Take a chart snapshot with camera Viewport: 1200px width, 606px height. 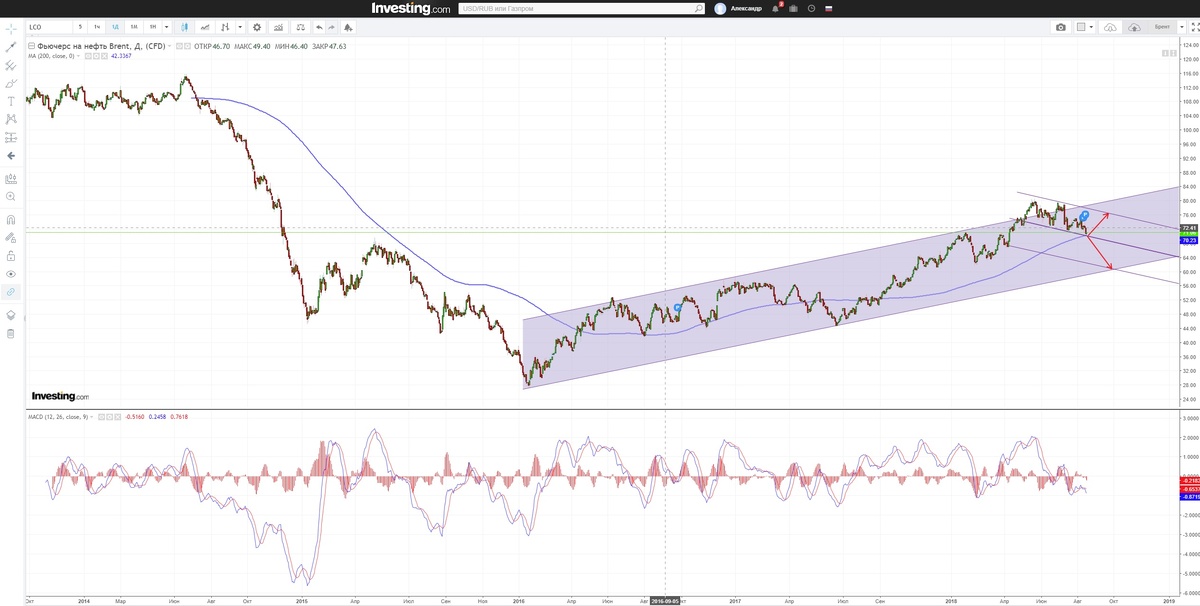click(1061, 27)
